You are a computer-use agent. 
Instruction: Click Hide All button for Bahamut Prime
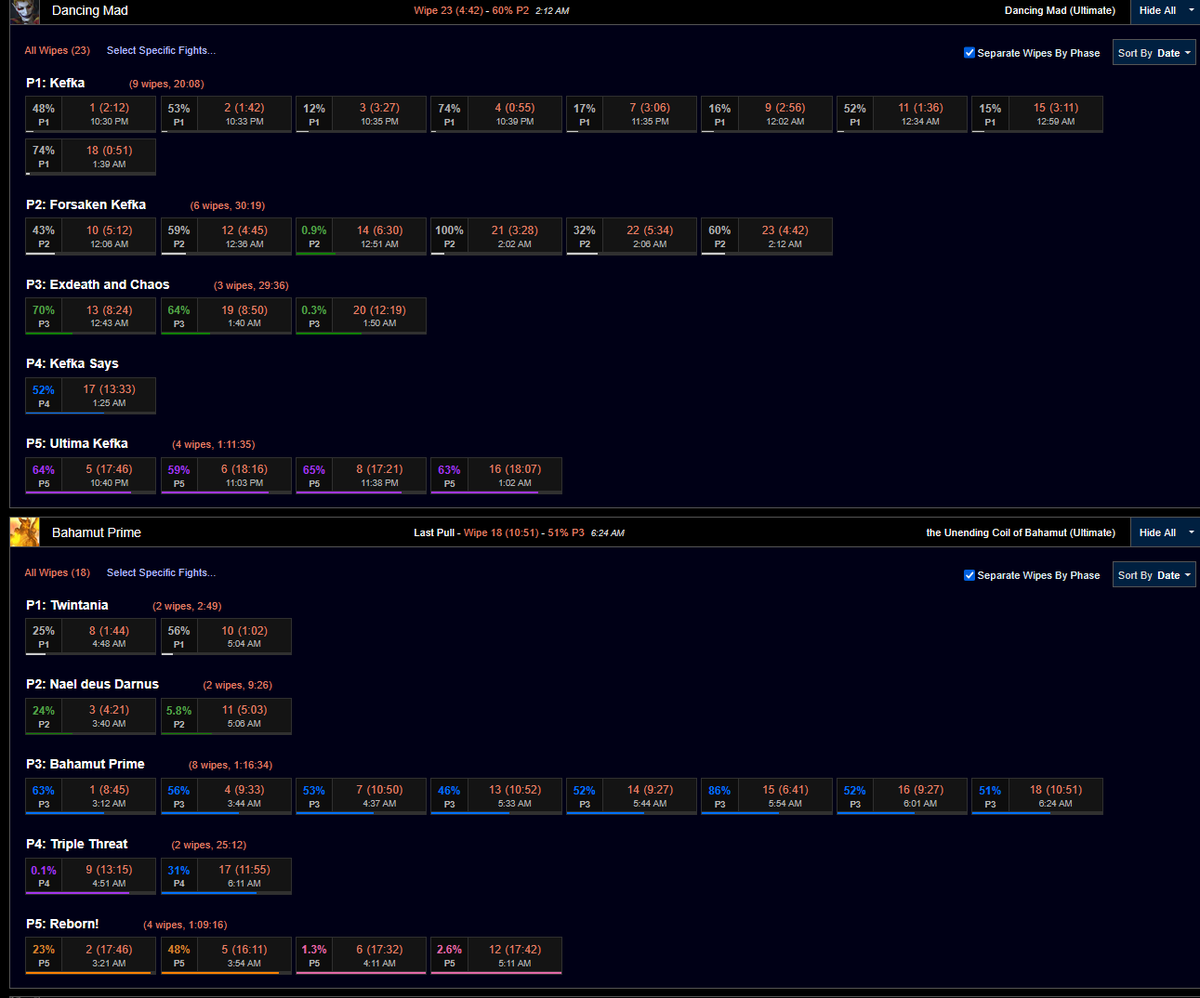click(x=1157, y=533)
